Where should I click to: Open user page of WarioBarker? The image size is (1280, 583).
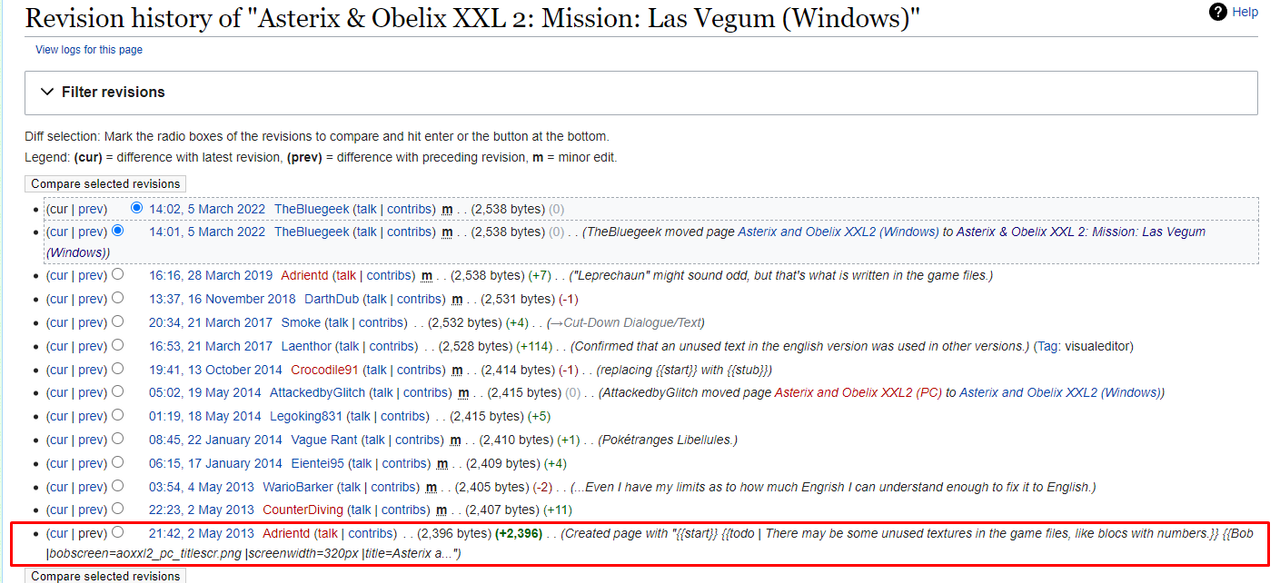[x=300, y=487]
